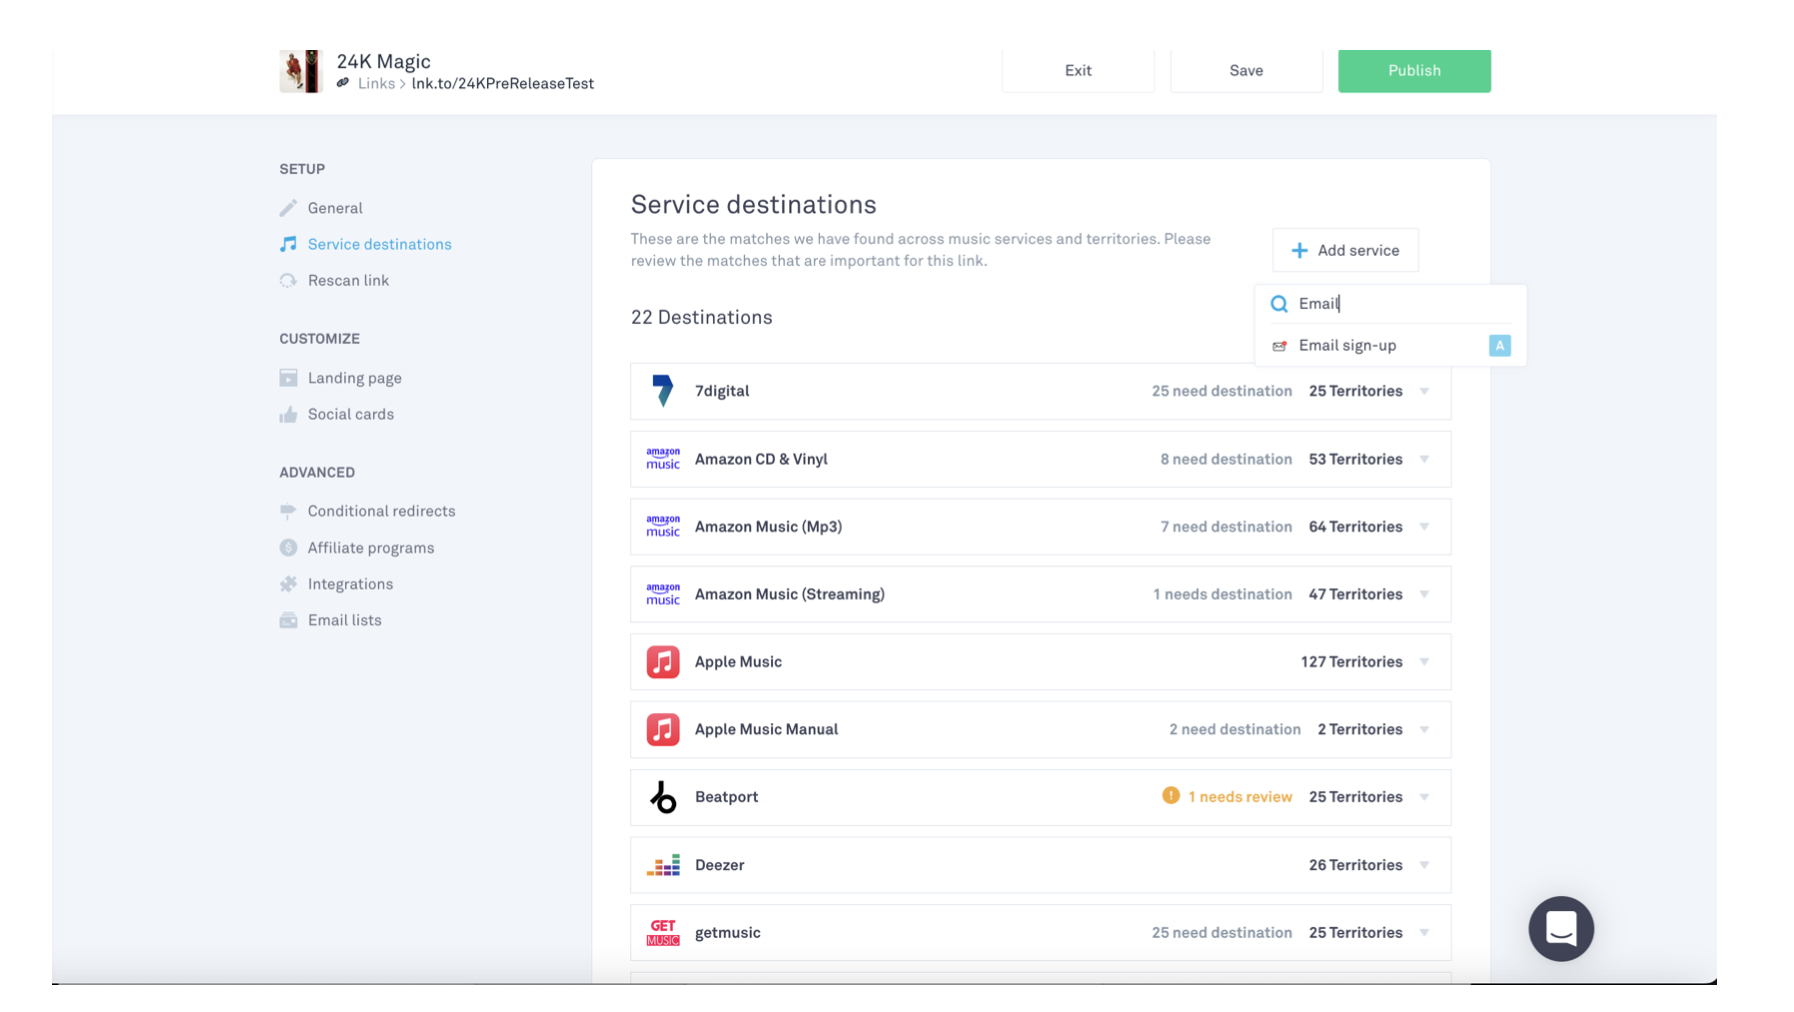1794x1012 pixels.
Task: Click the 7digital service logo
Action: [x=662, y=391]
